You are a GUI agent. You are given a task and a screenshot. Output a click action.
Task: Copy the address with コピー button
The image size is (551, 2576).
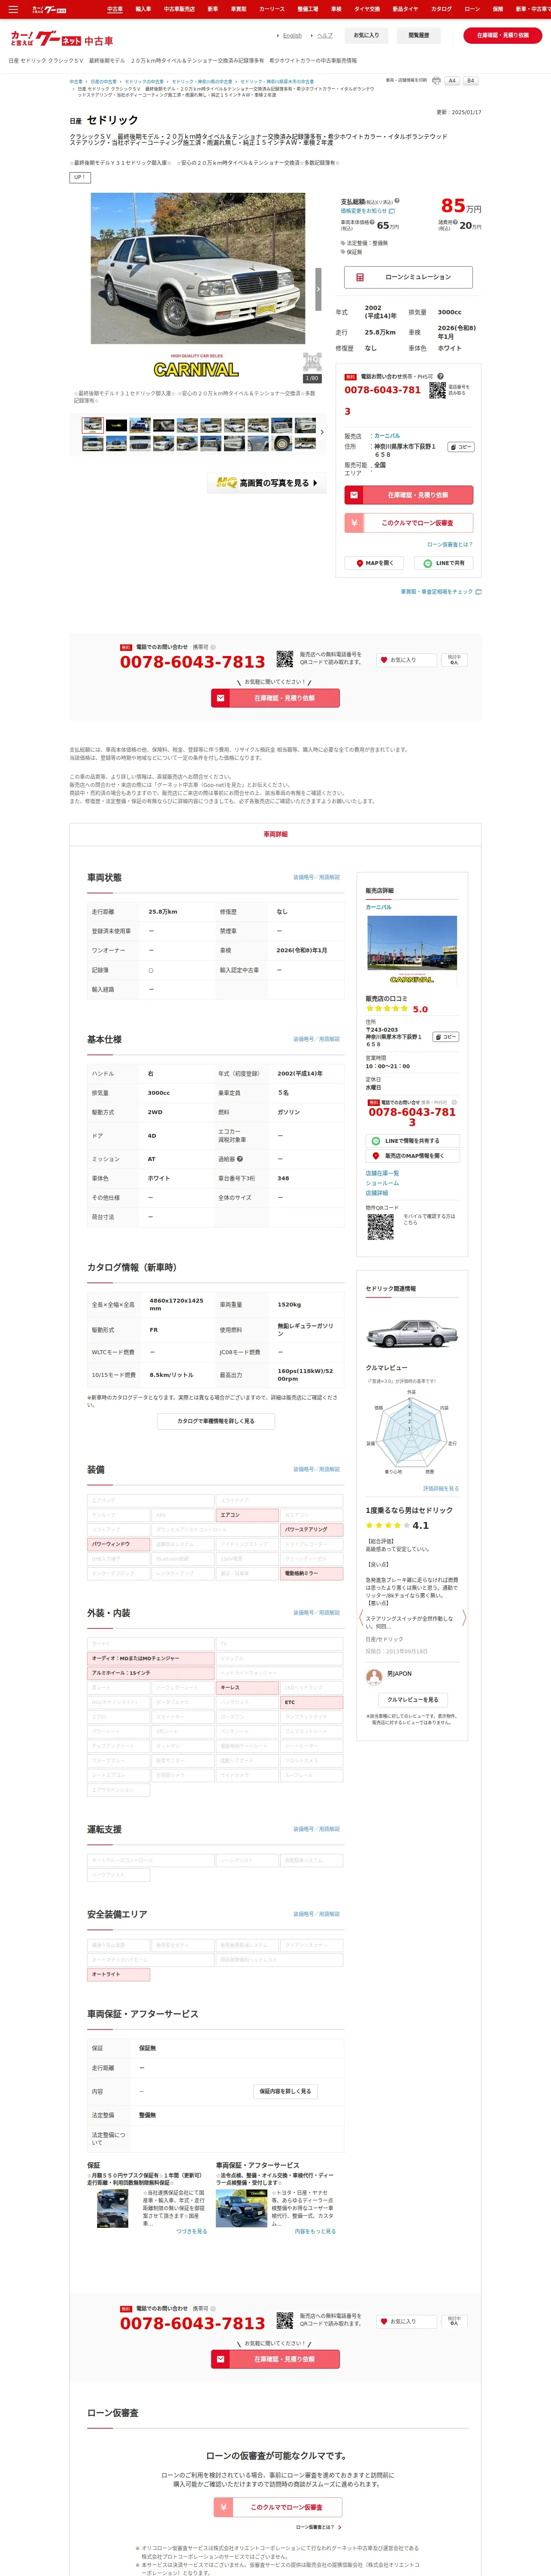[x=460, y=447]
